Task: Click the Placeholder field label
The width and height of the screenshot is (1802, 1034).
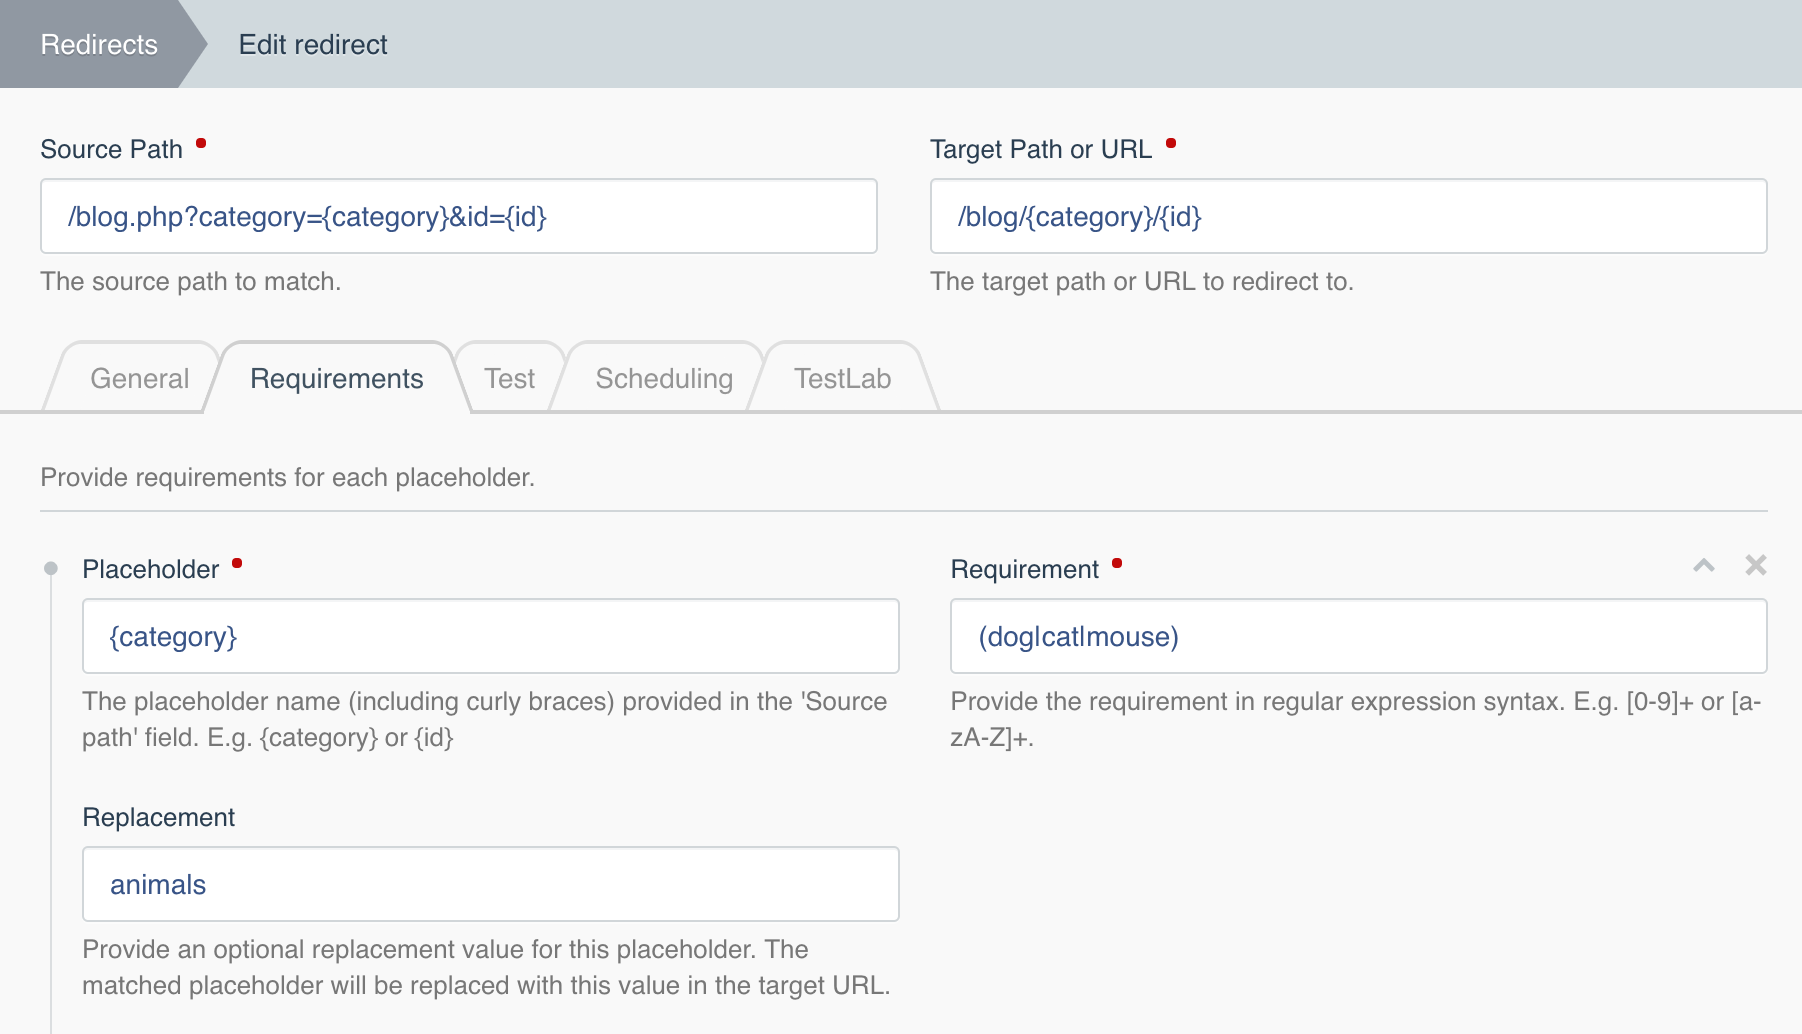Action: coord(150,570)
